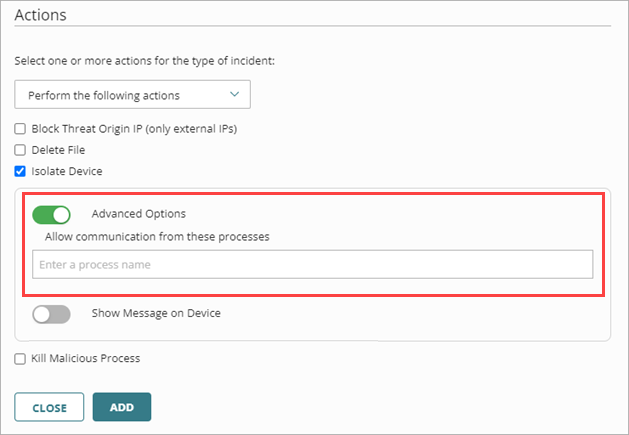Click the 'Advanced Options' label text
Image resolution: width=629 pixels, height=435 pixels.
[x=138, y=214]
